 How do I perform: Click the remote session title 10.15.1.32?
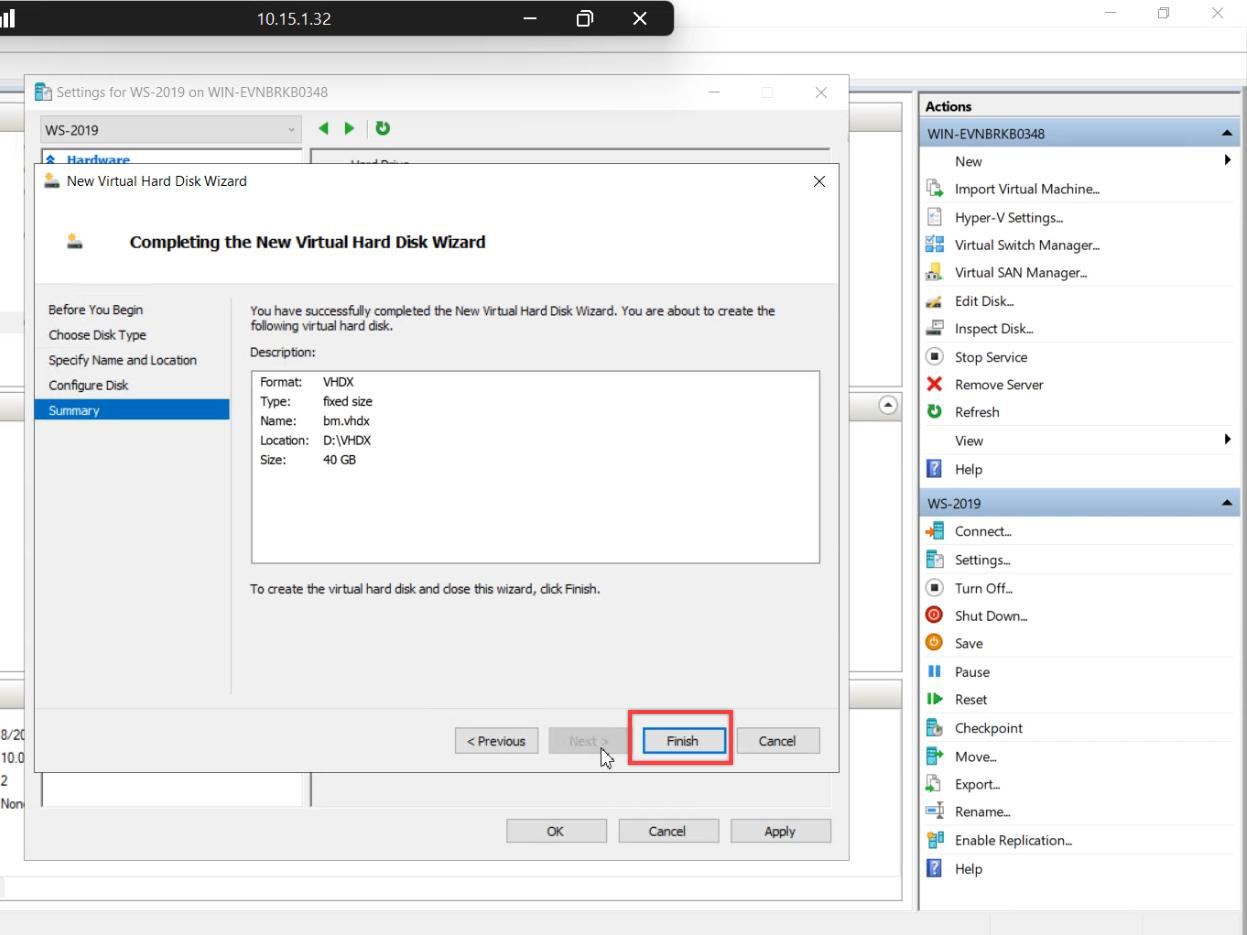294,19
